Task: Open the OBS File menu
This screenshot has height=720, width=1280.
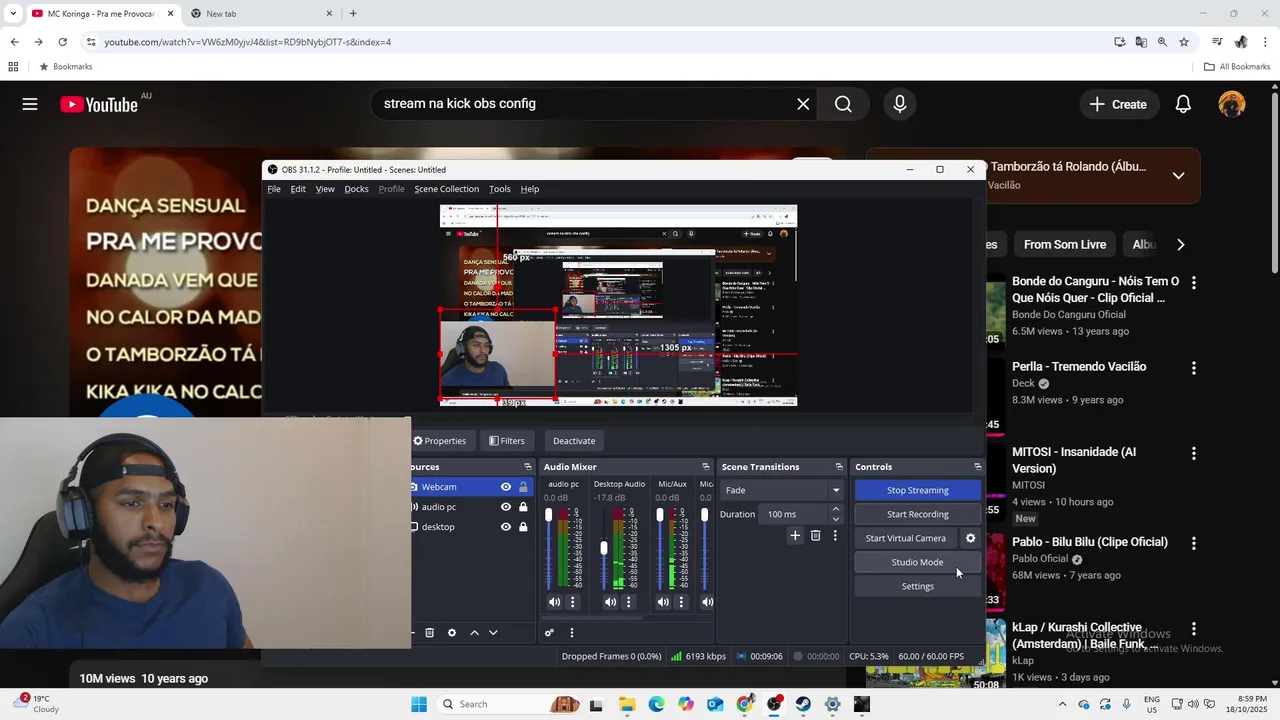Action: click(x=274, y=189)
